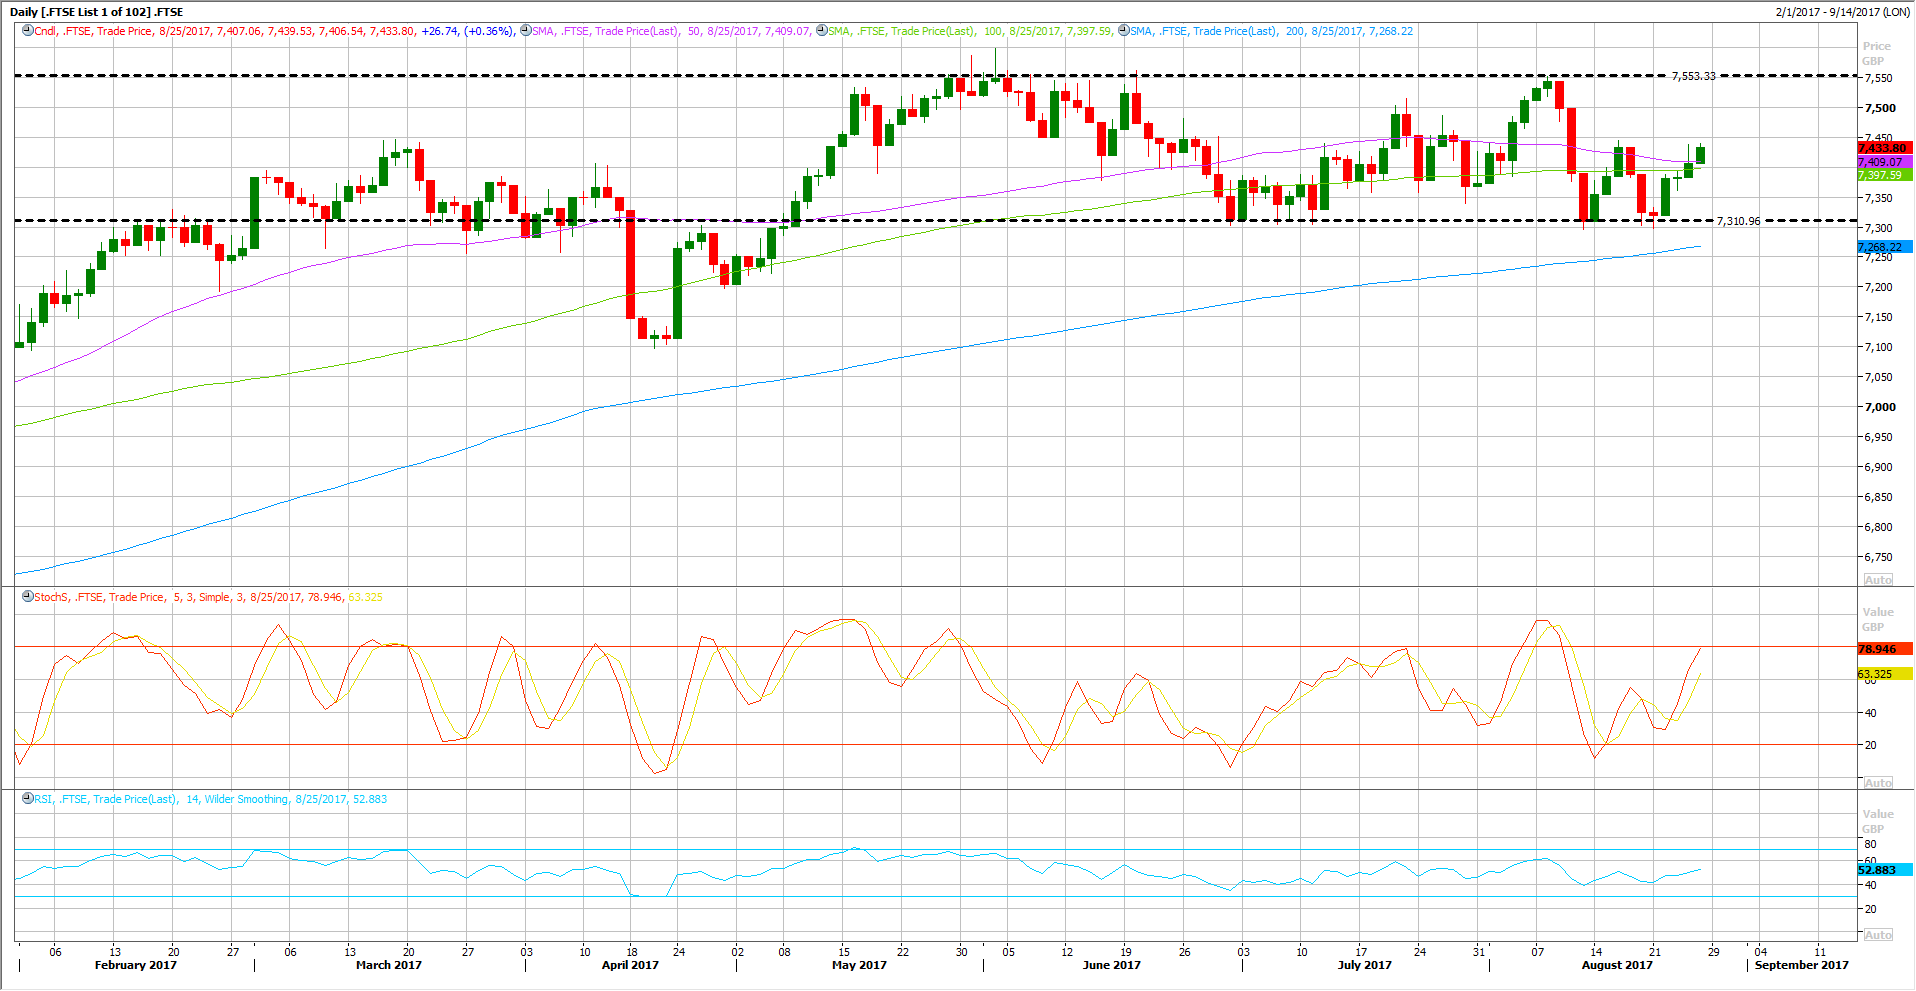Viewport: 1916px width, 991px height.
Task: Select the red 7,433.80 last price tag
Action: coord(1883,148)
